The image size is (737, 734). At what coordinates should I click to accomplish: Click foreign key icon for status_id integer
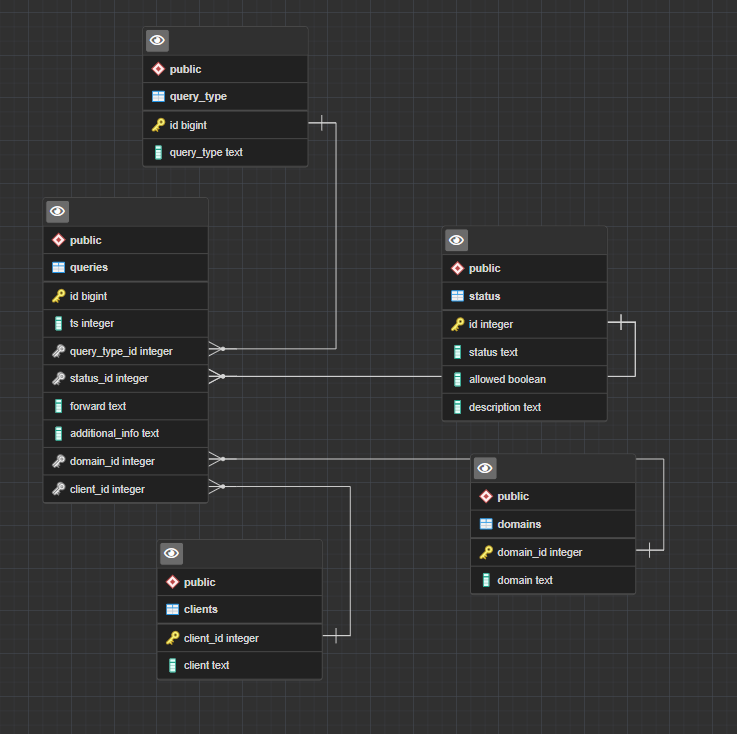click(x=58, y=378)
